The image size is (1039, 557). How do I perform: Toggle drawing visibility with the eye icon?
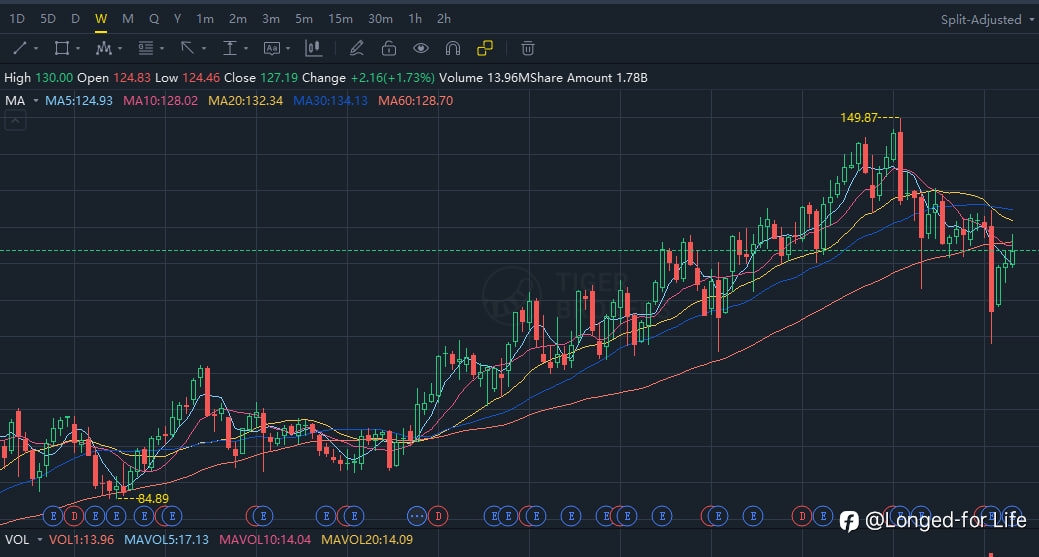pos(421,48)
